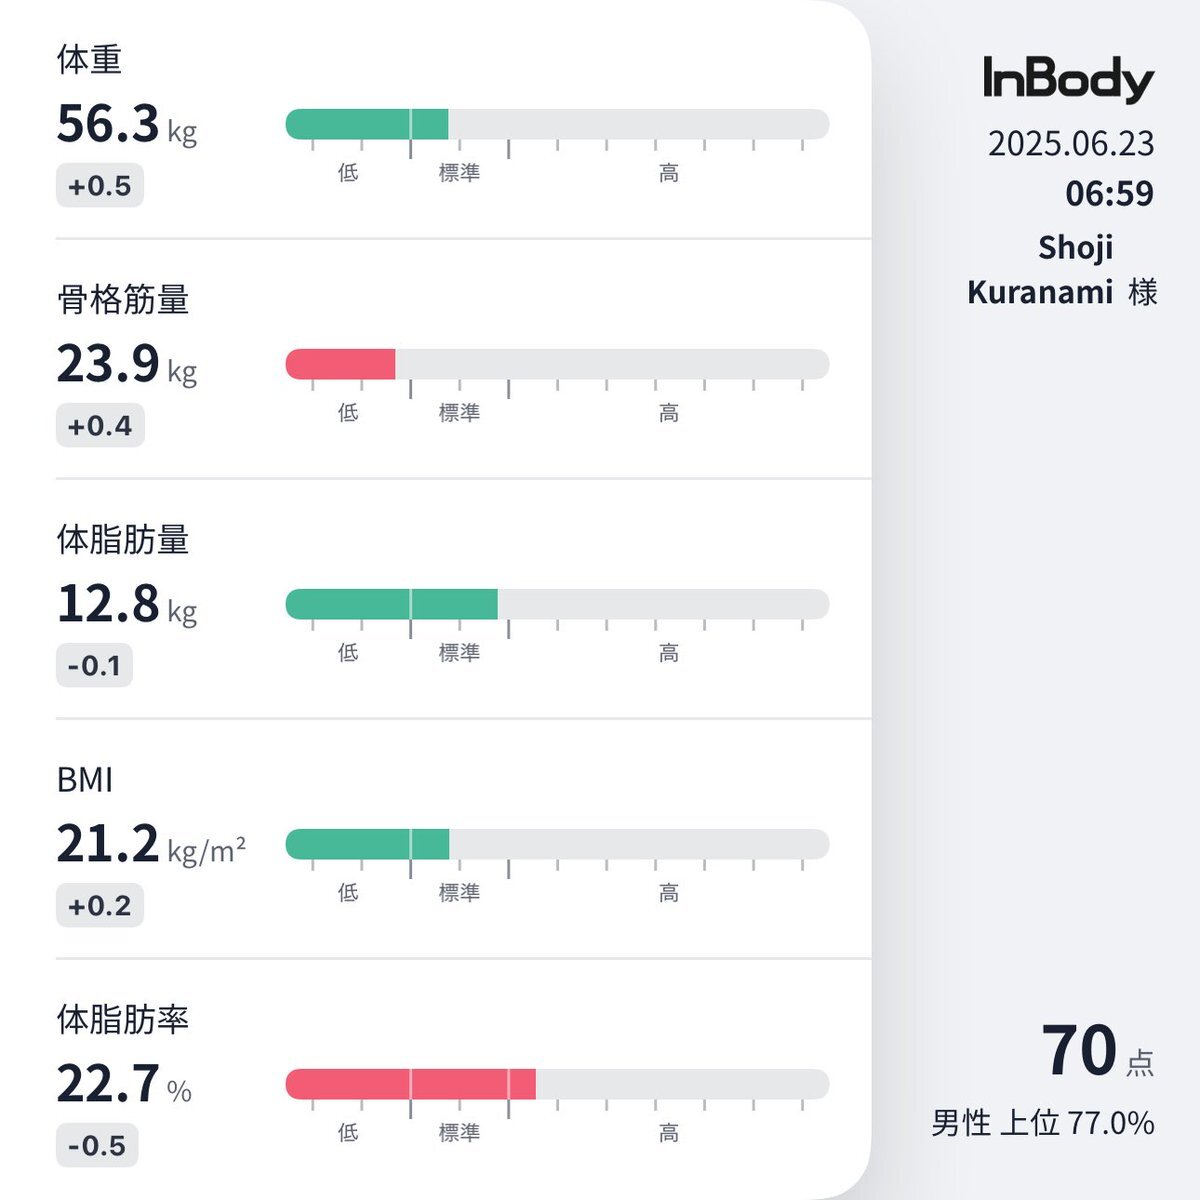Select the +0.4 muscle change badge
This screenshot has width=1200, height=1200.
click(100, 426)
